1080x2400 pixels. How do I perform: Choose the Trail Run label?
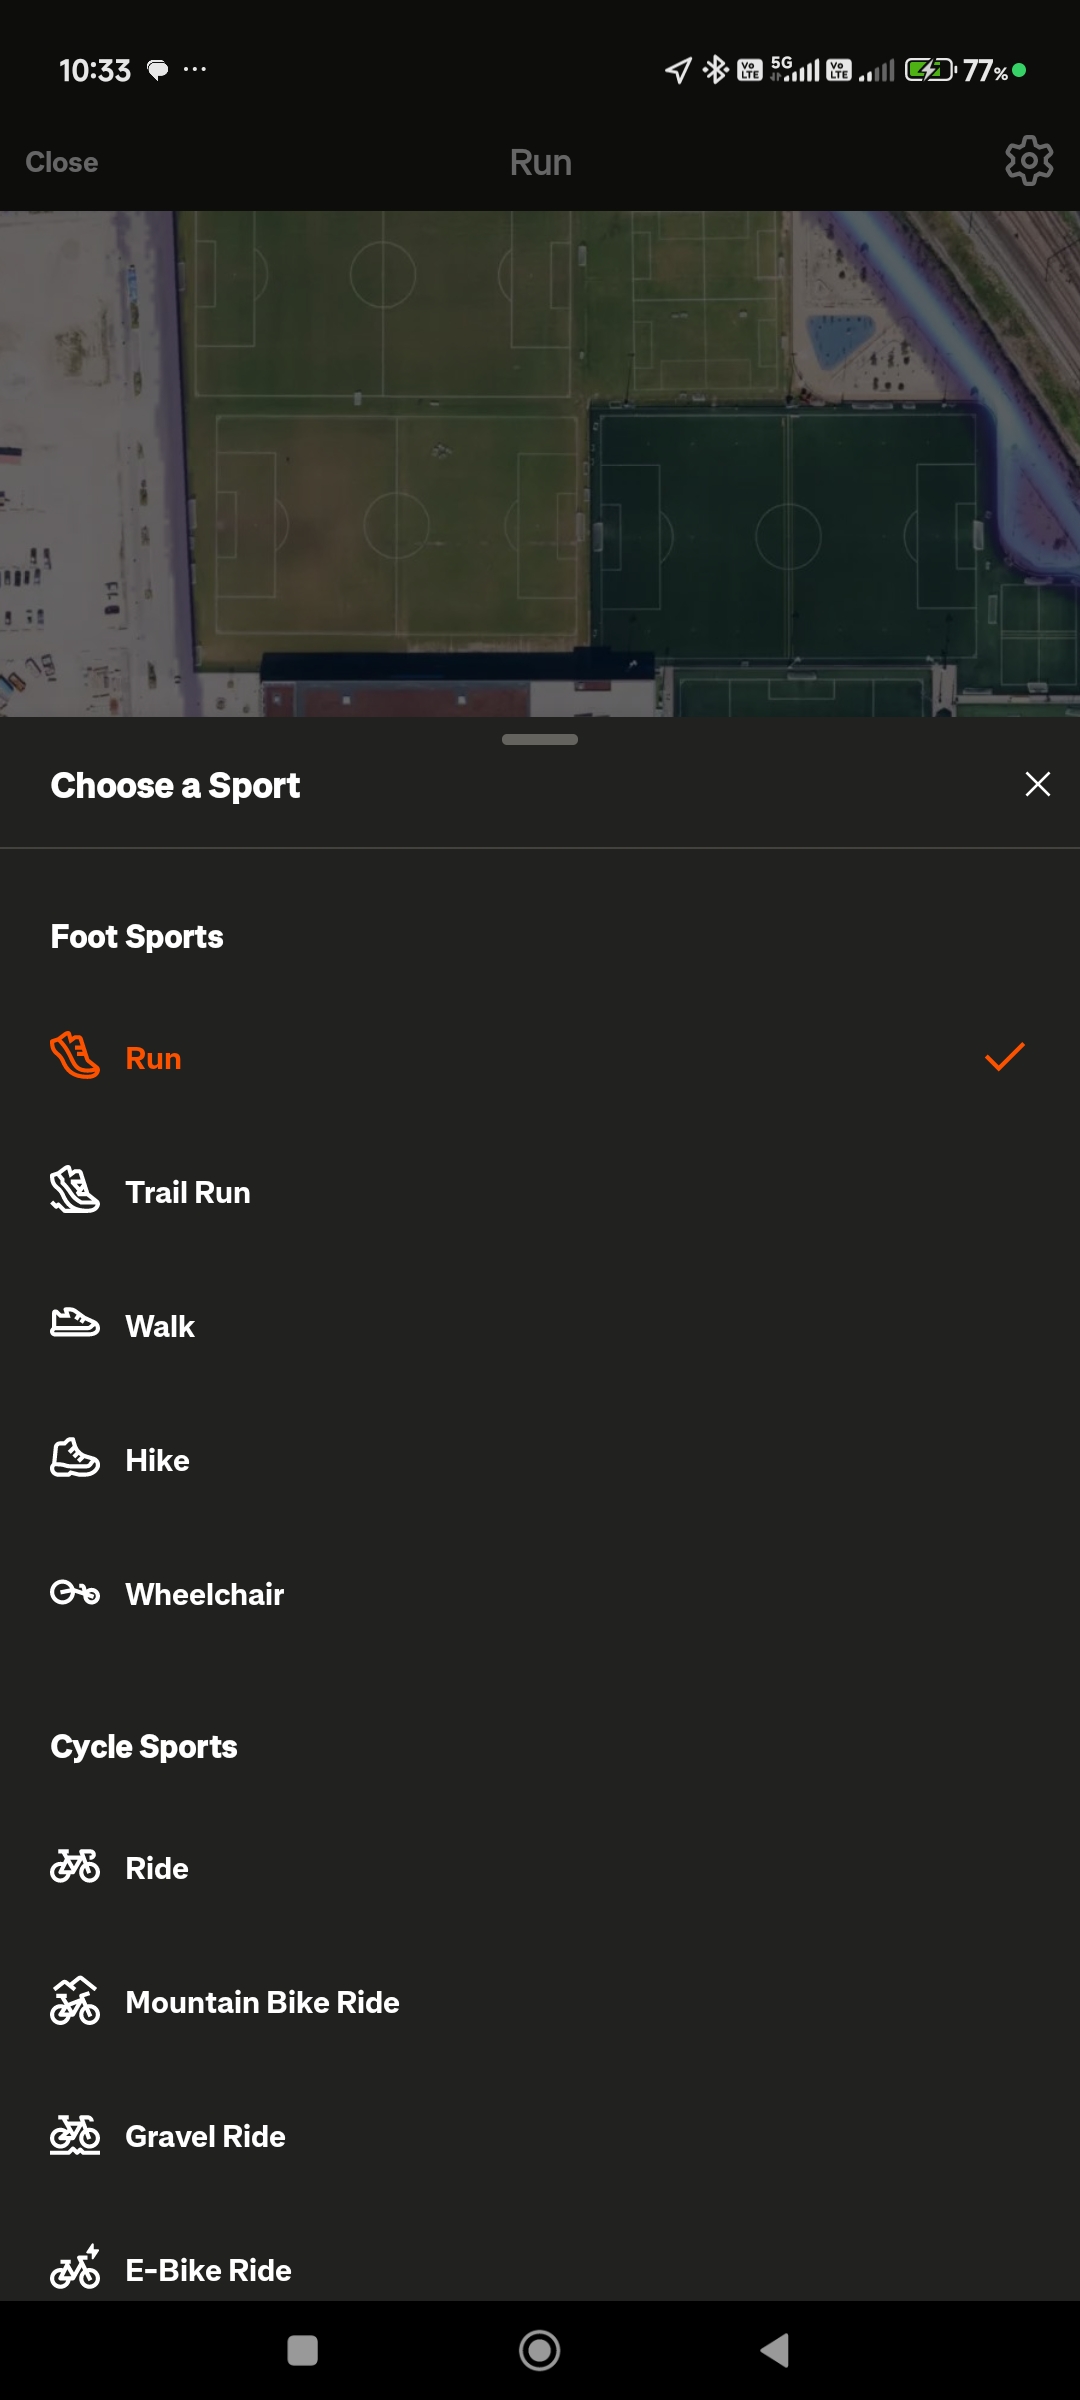[188, 1192]
